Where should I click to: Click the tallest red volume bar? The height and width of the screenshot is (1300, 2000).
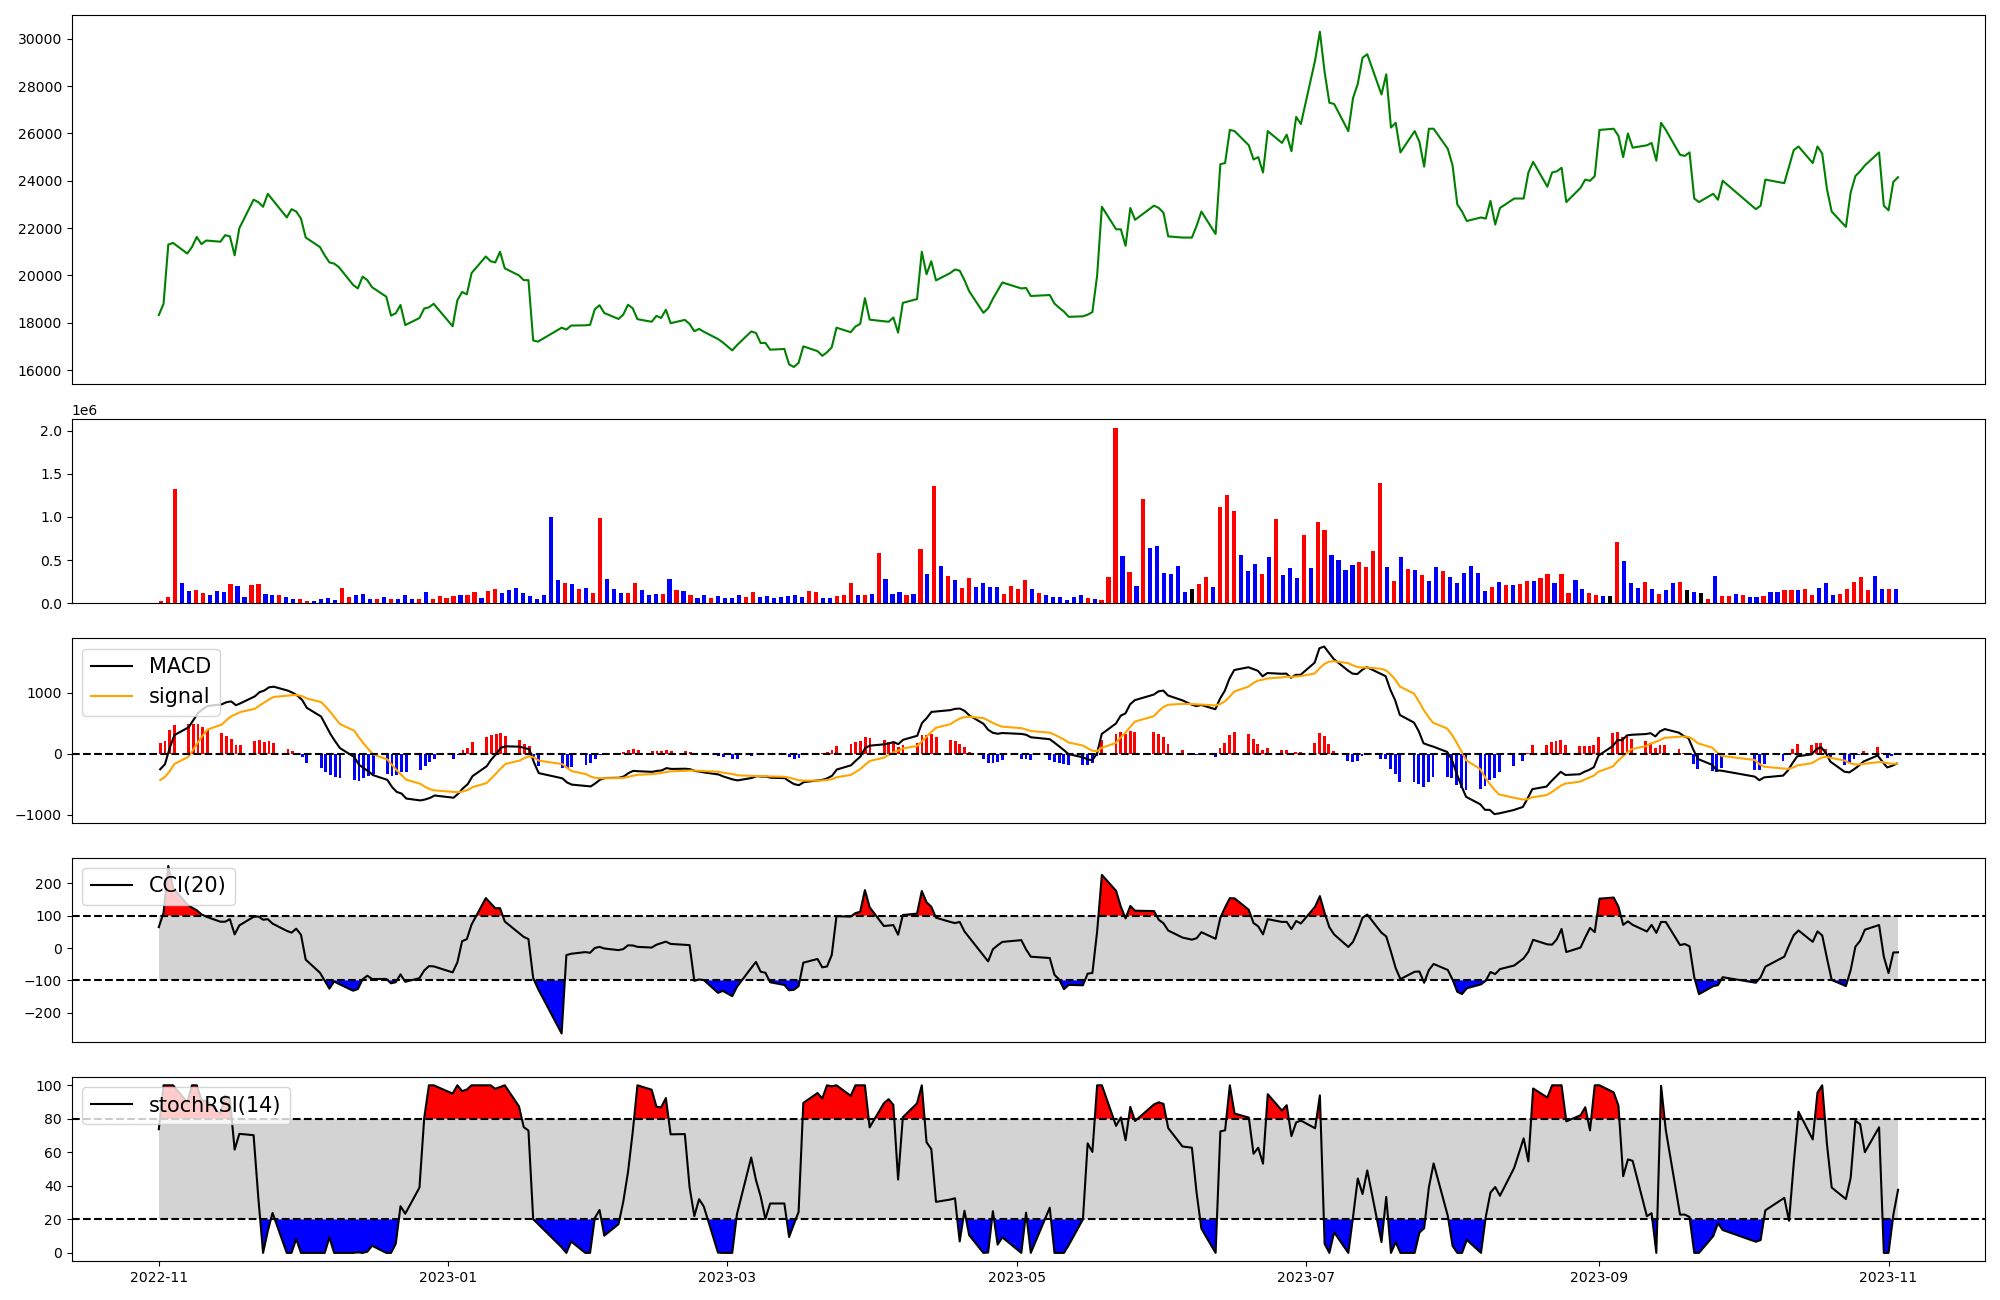pyautogui.click(x=1115, y=515)
